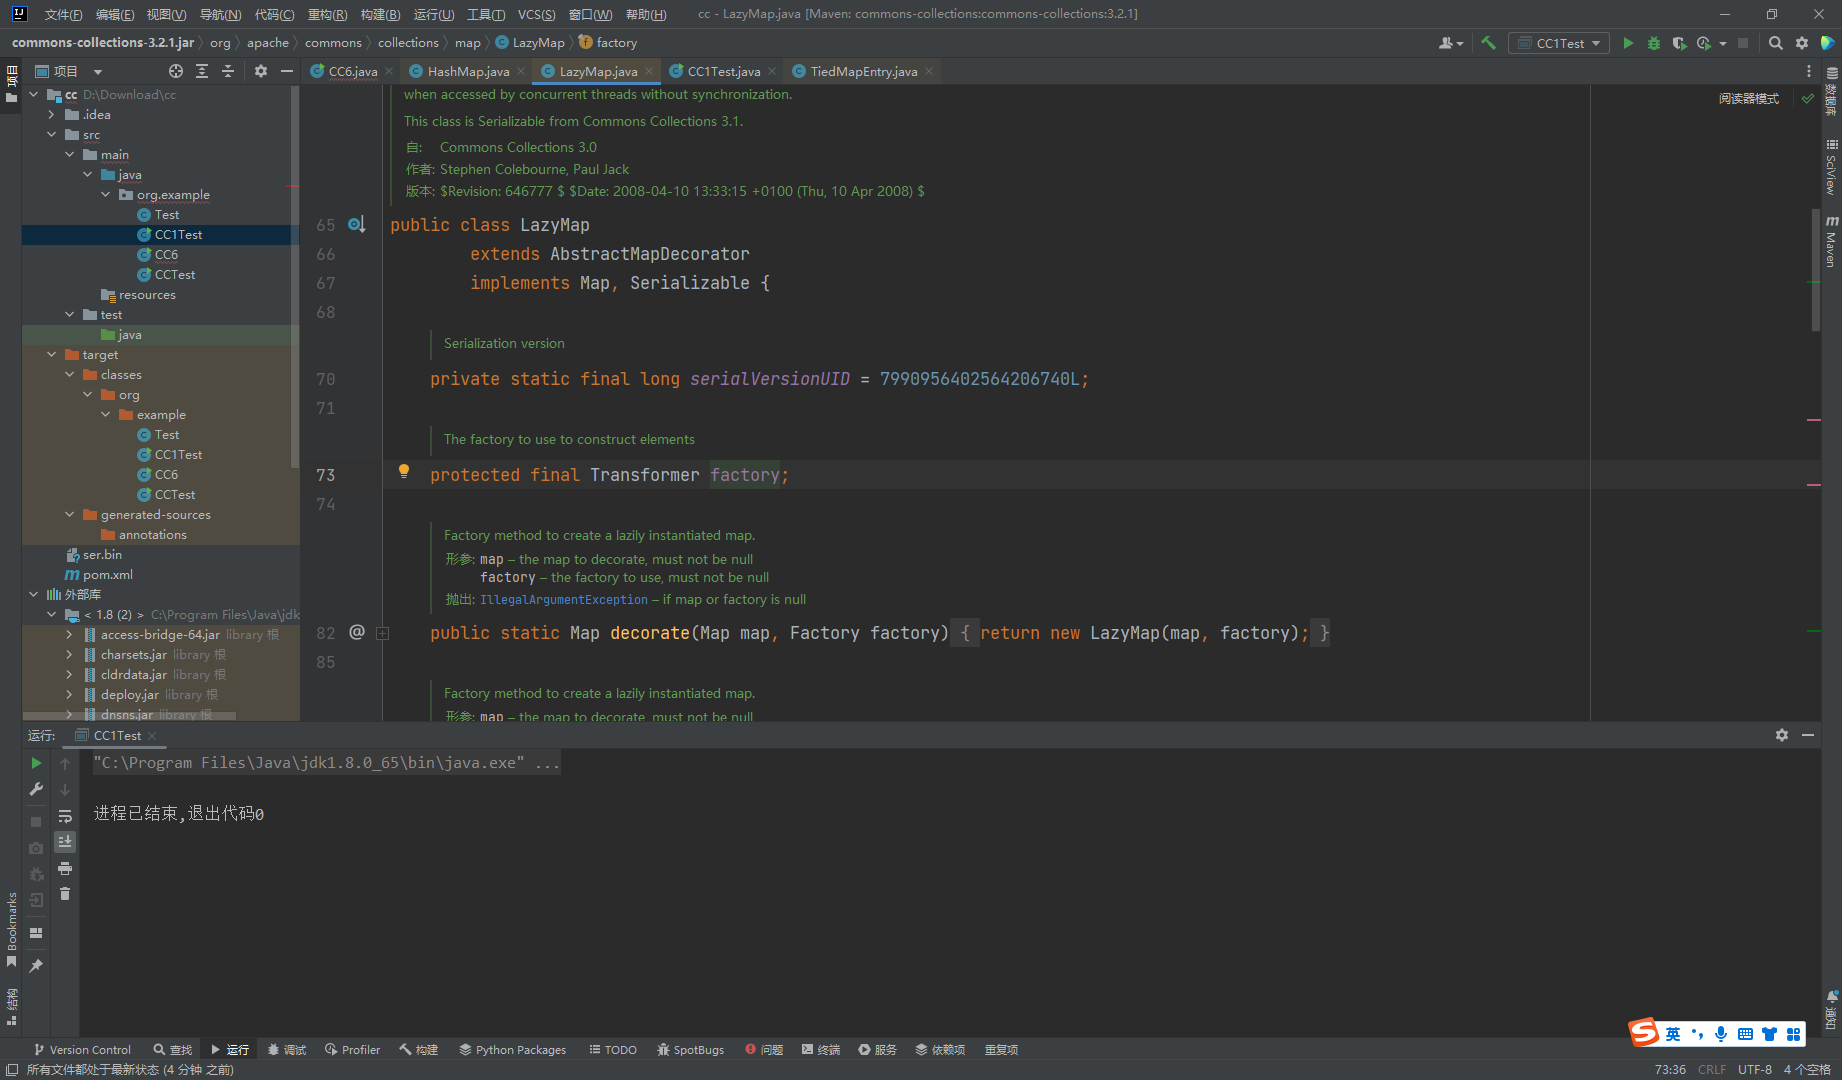
Task: Open Python Packages tool window
Action: 512,1050
